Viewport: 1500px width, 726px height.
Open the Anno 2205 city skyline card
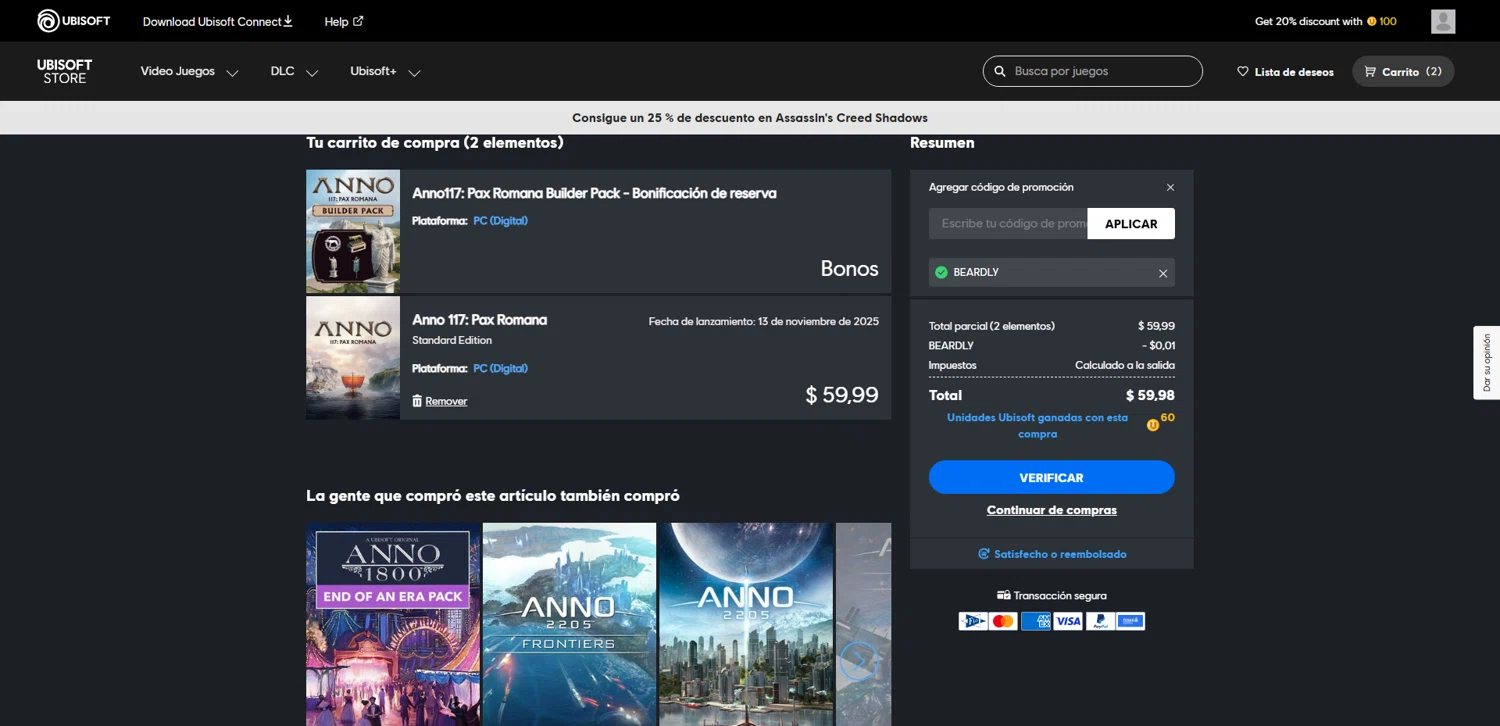tap(746, 624)
